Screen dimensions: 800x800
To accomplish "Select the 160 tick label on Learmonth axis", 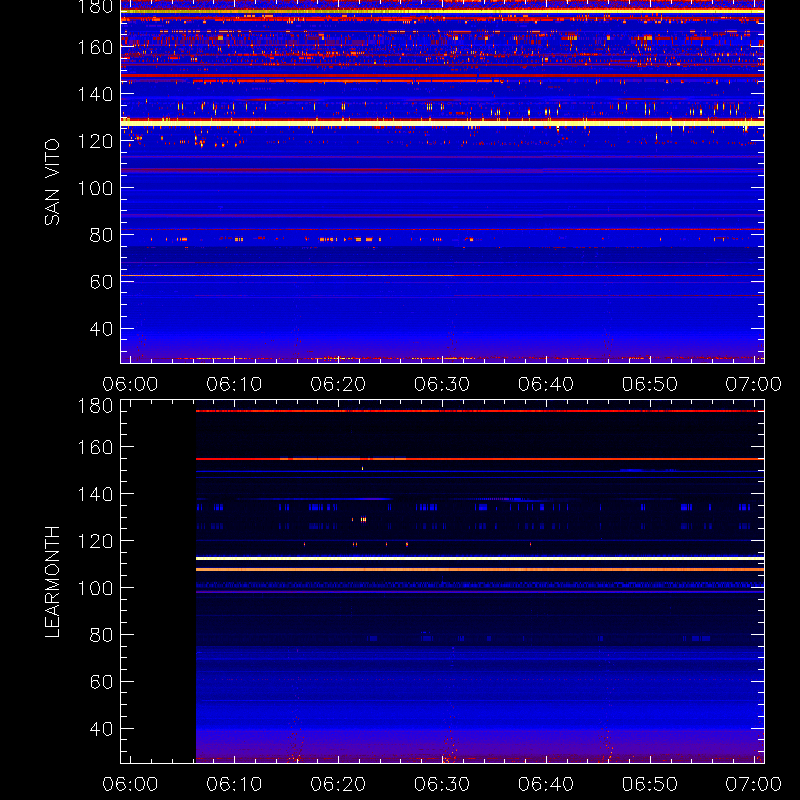I will (95, 447).
